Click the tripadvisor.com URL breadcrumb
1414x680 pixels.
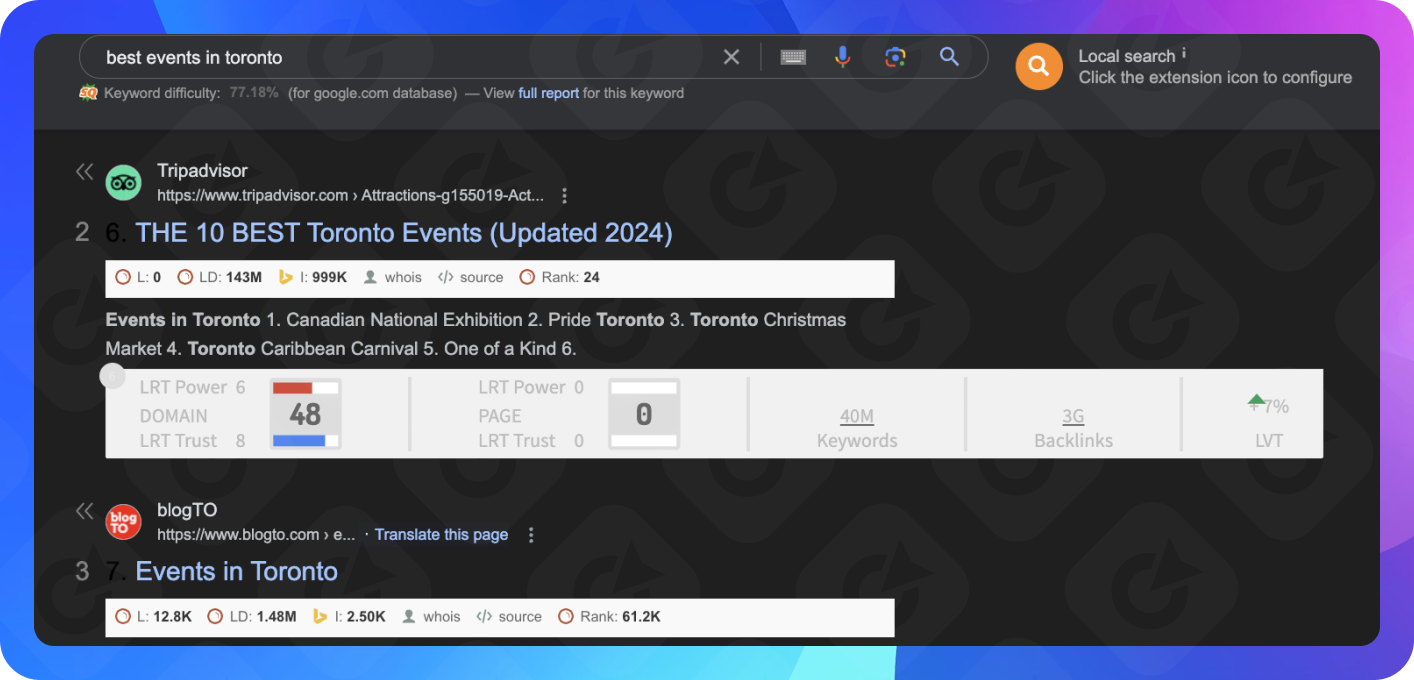(x=350, y=195)
